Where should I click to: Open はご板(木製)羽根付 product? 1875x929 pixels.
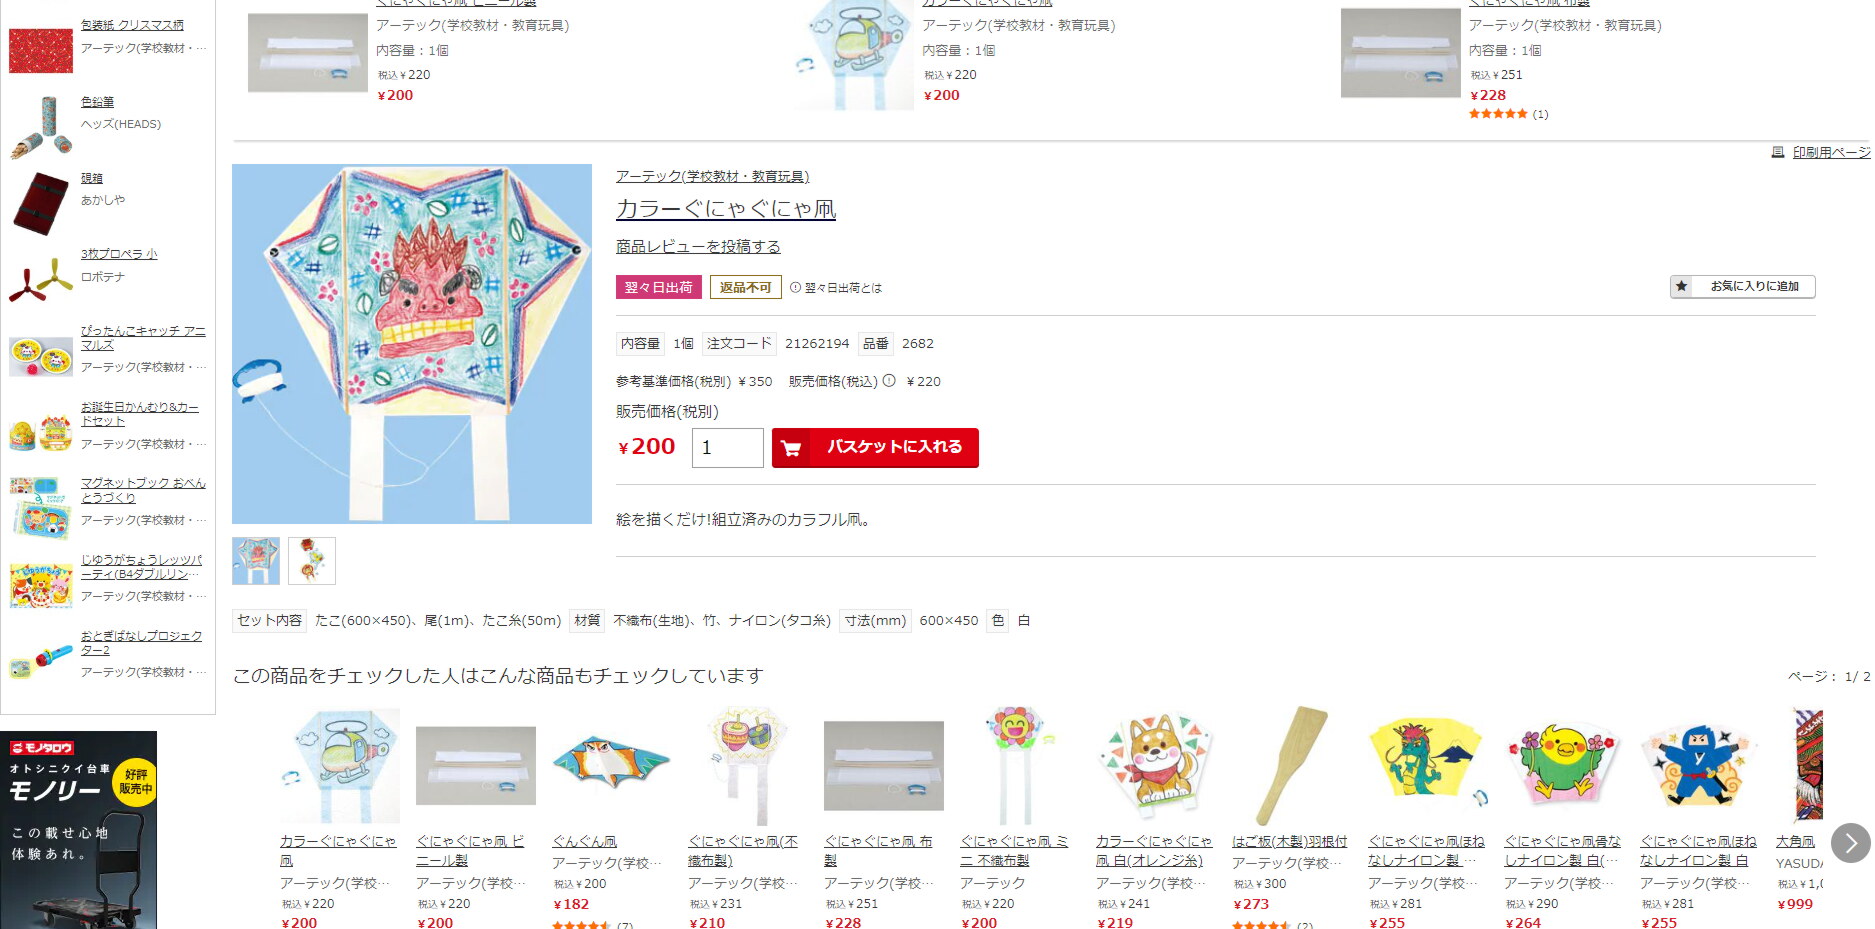click(1289, 842)
